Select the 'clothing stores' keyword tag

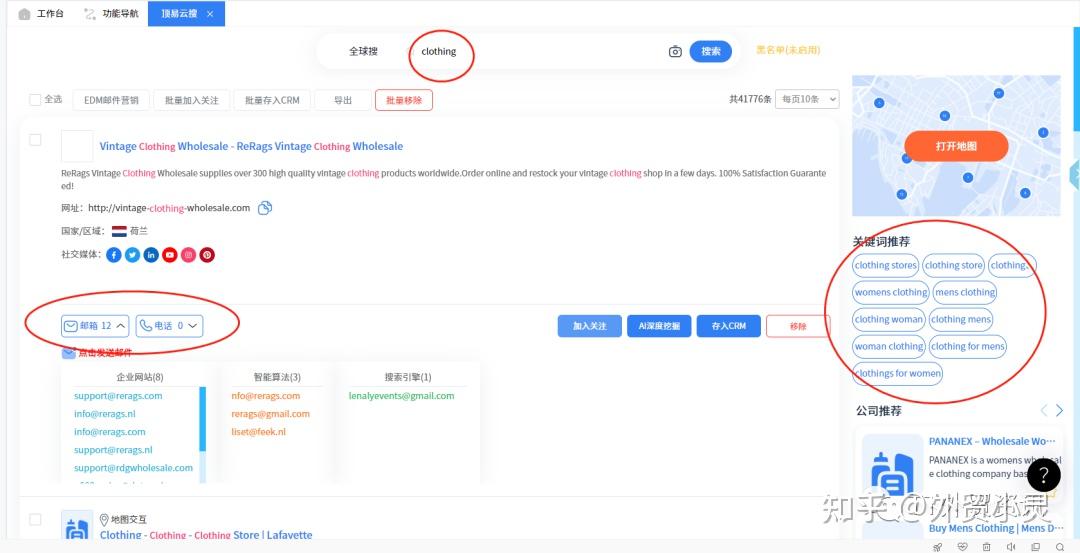(x=886, y=265)
